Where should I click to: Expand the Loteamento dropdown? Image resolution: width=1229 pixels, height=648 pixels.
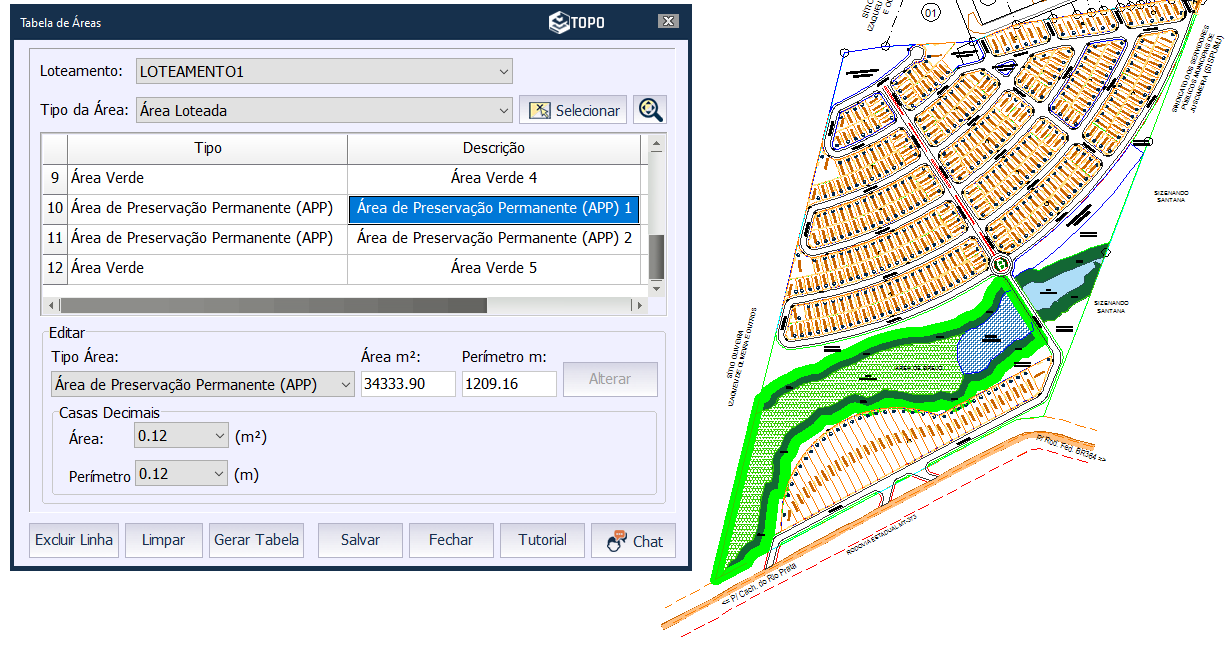coord(503,71)
